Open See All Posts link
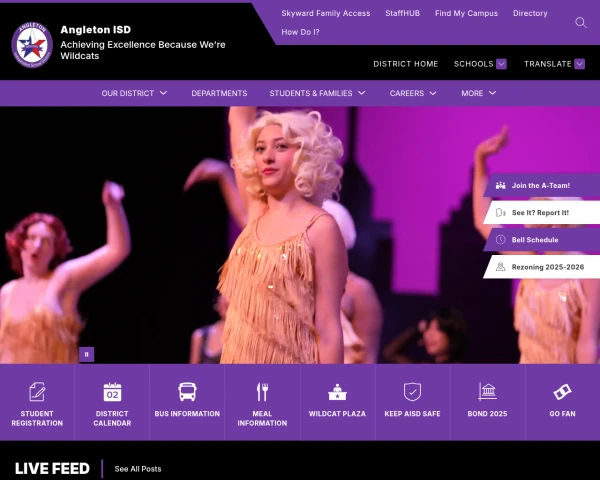 pyautogui.click(x=138, y=469)
